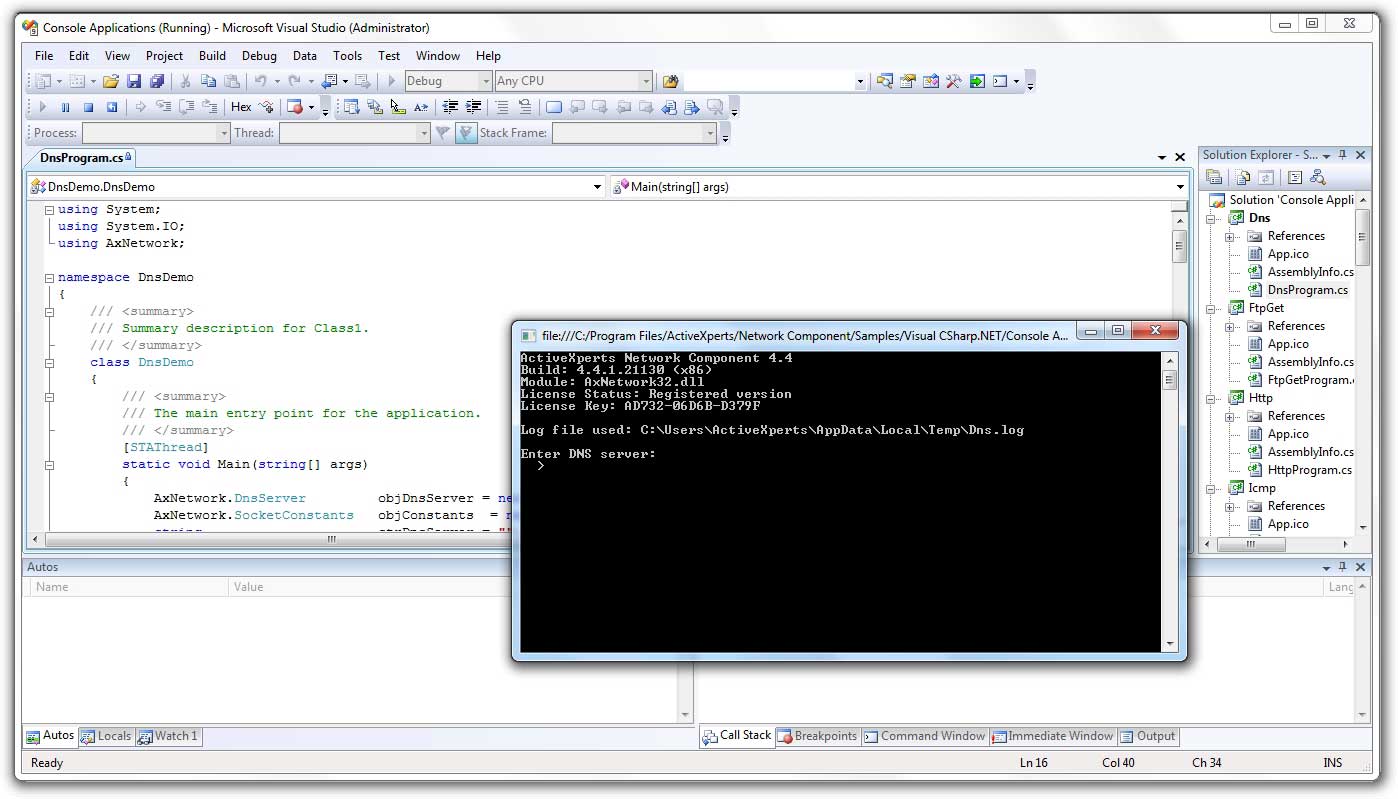The width and height of the screenshot is (1398, 799).
Task: Expand References under the Dns project
Action: tap(1230, 237)
